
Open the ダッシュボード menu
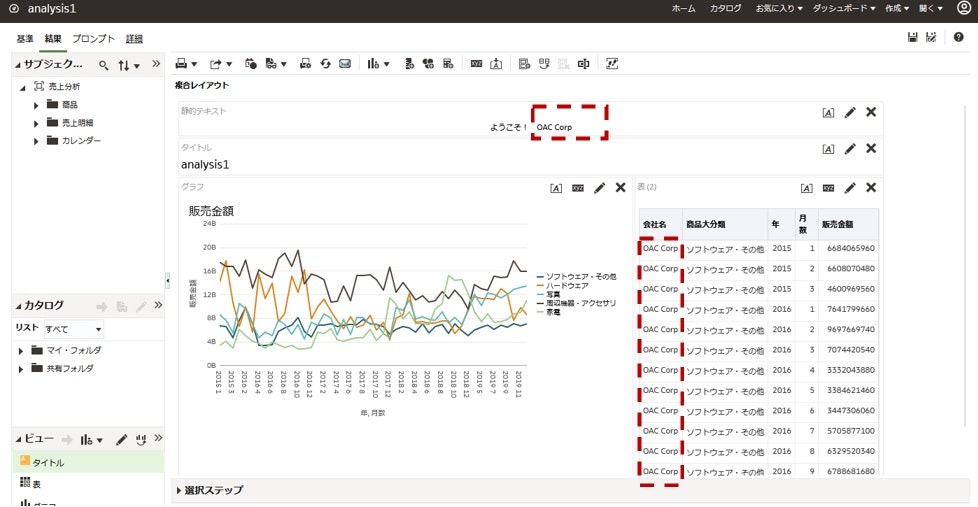pyautogui.click(x=844, y=8)
